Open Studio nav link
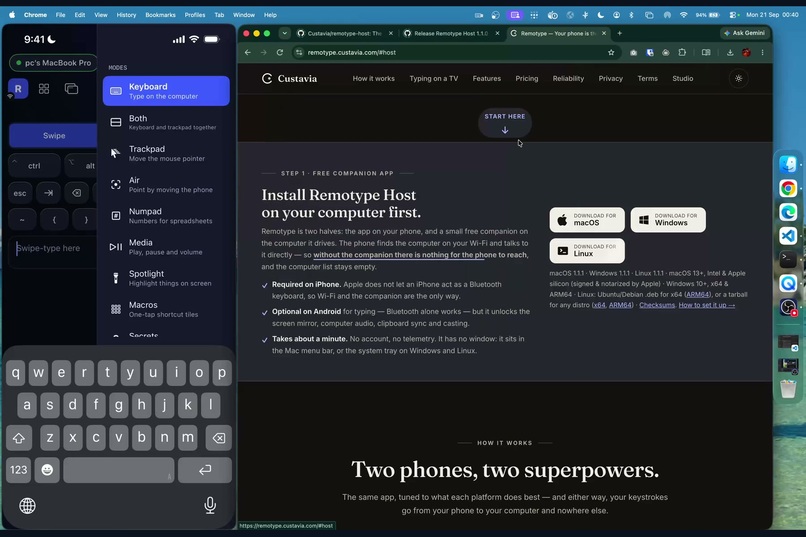 683,79
